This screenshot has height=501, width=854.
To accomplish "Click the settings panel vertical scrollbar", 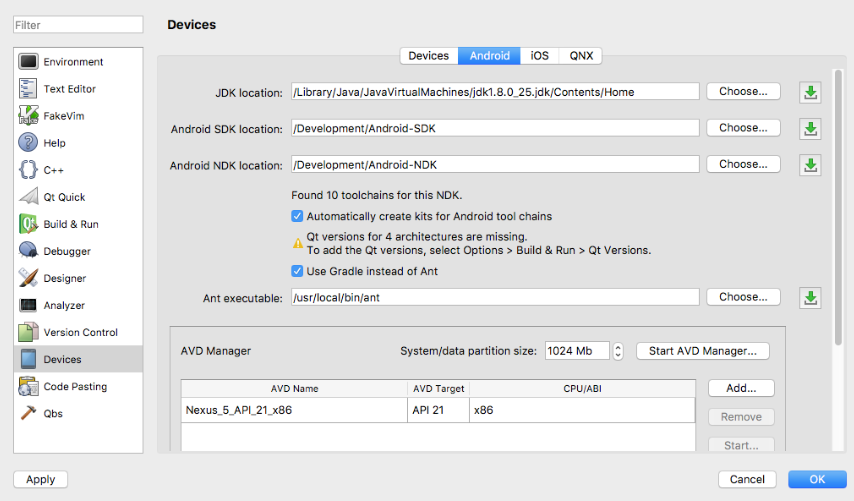I will coord(838,207).
